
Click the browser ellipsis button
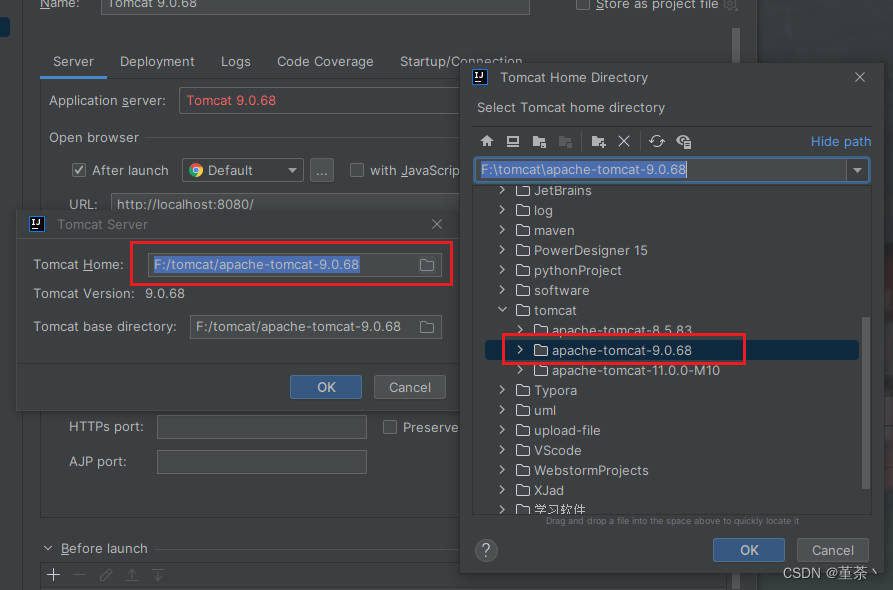point(322,170)
